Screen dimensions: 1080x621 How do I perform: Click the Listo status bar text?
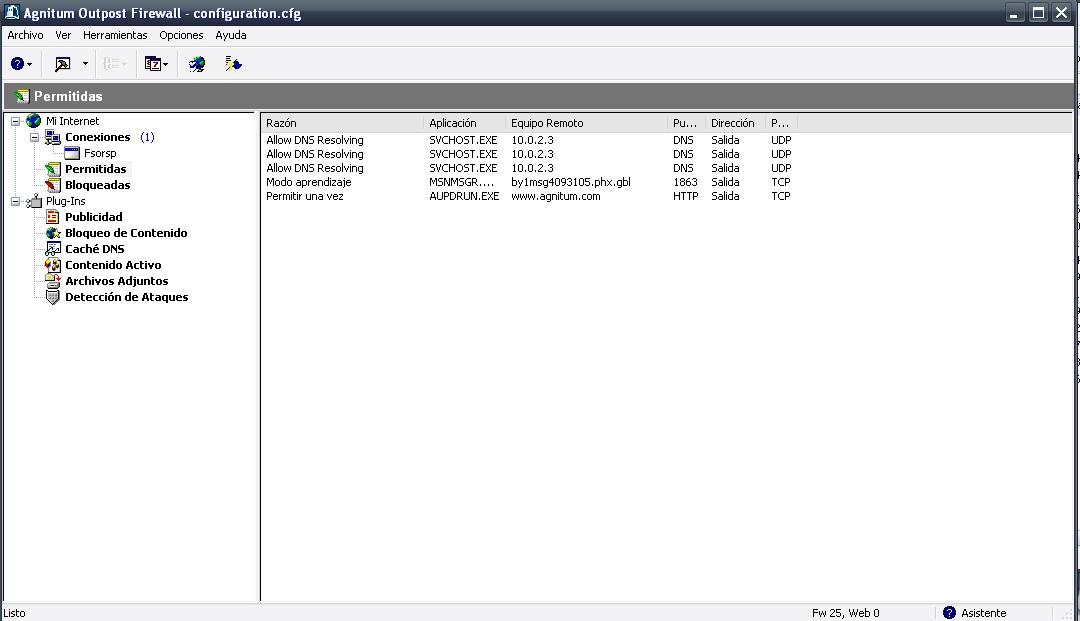[14, 613]
